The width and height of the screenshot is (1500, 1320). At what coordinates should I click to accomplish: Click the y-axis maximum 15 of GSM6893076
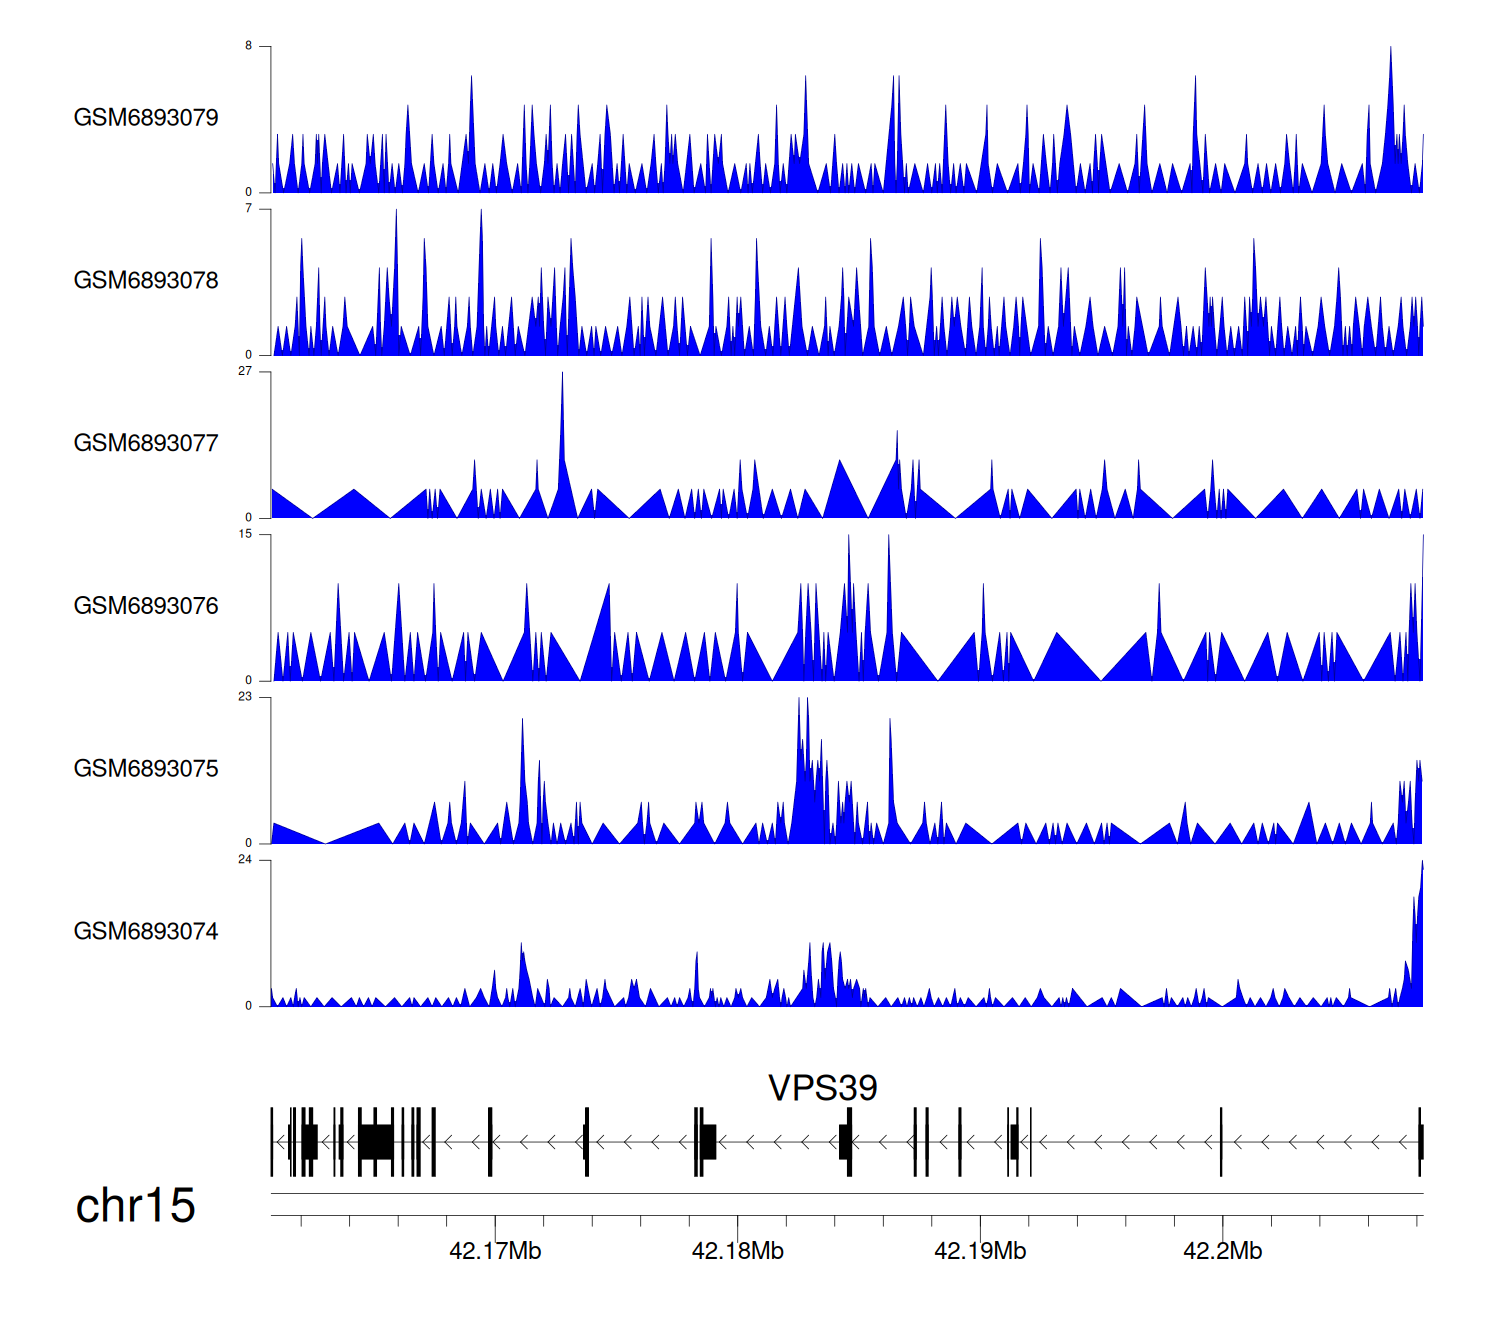pos(245,534)
